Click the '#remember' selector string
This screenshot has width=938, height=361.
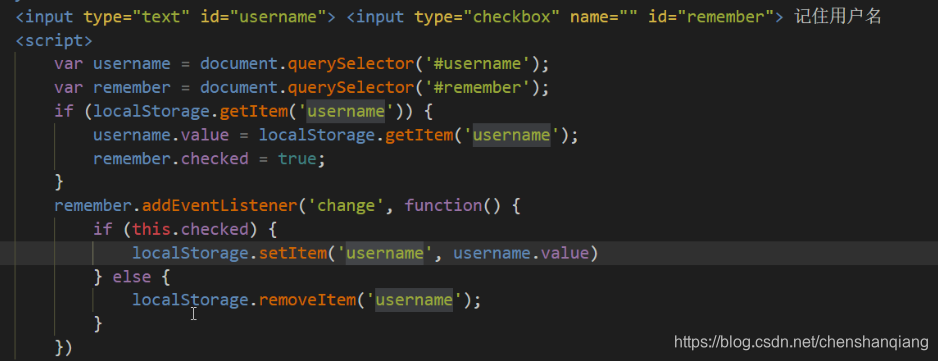477,87
